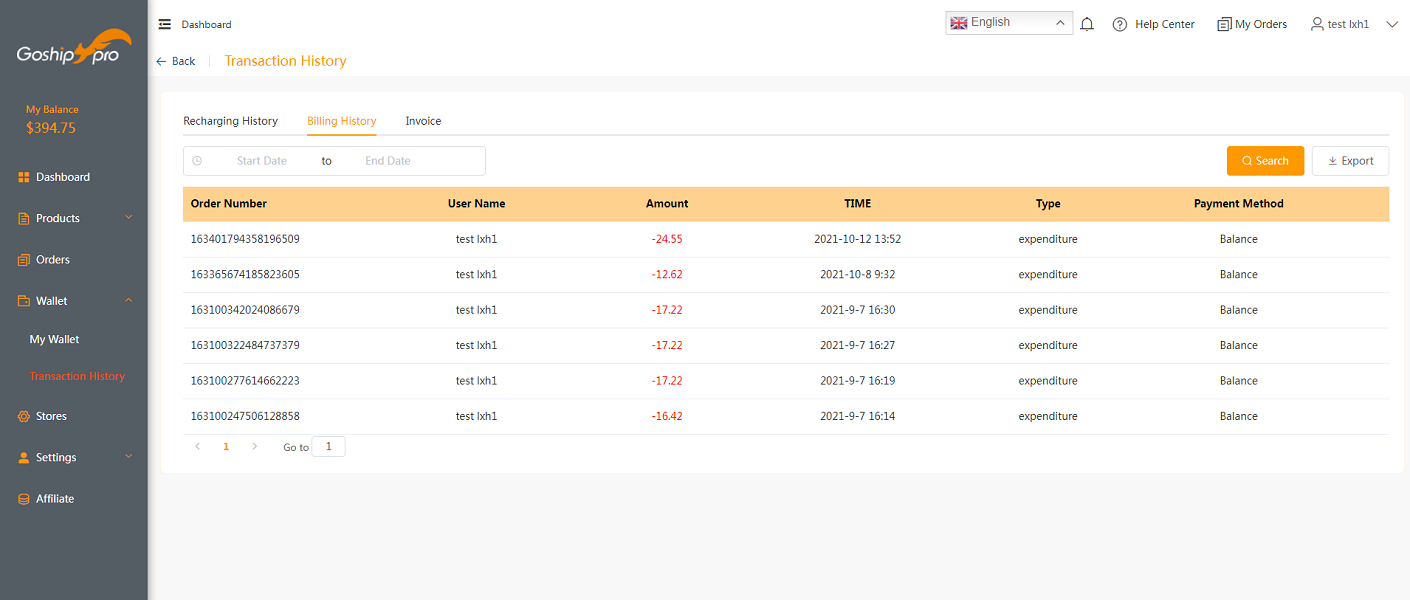The image size is (1410, 600).
Task: Click the hamburger menu collapse icon
Action: pos(165,24)
